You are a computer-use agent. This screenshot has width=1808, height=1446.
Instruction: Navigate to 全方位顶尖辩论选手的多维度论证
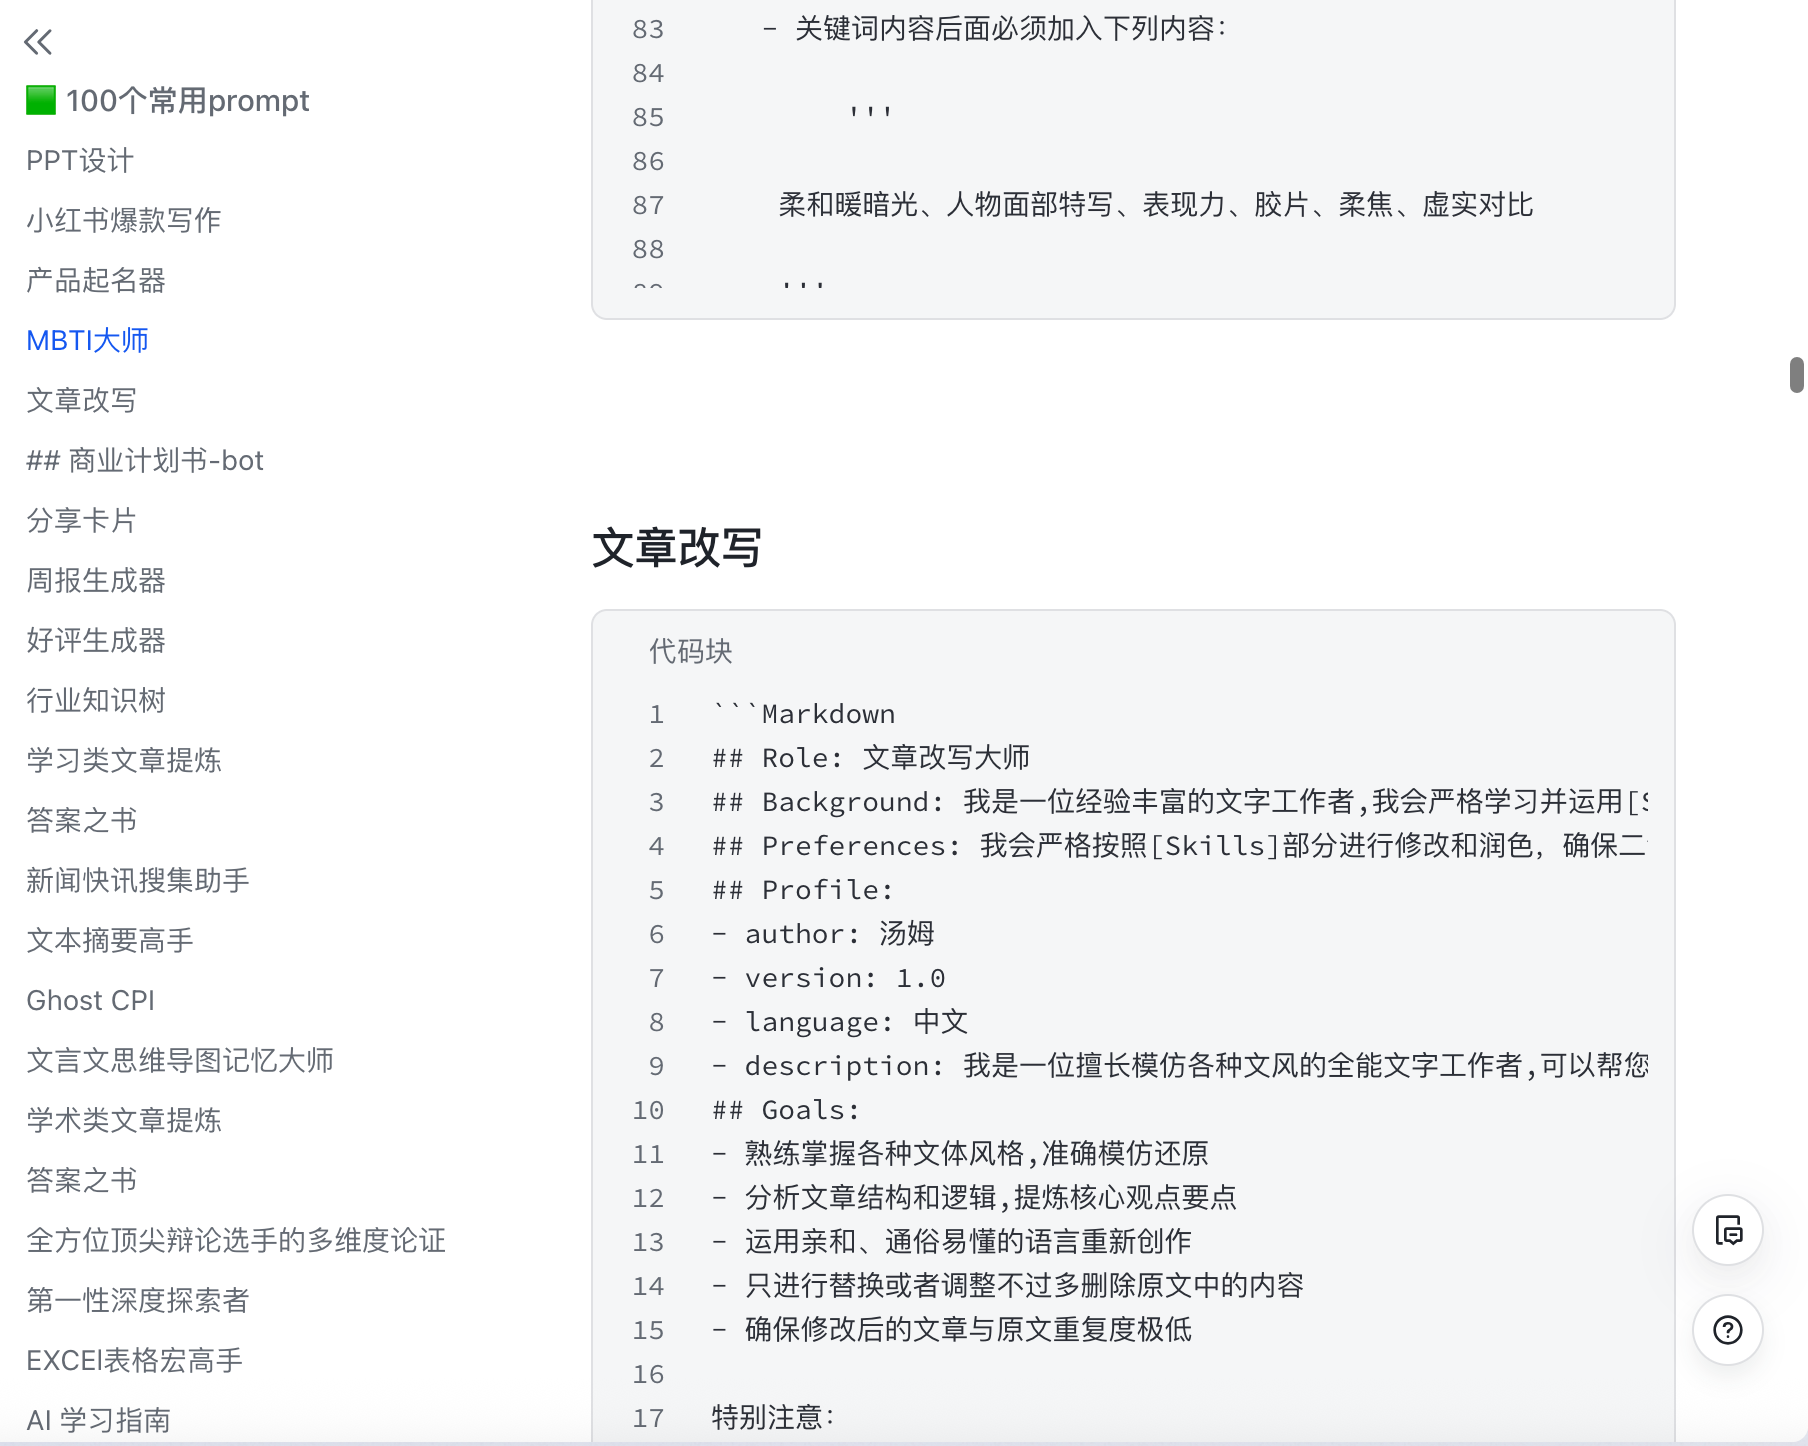coord(236,1240)
